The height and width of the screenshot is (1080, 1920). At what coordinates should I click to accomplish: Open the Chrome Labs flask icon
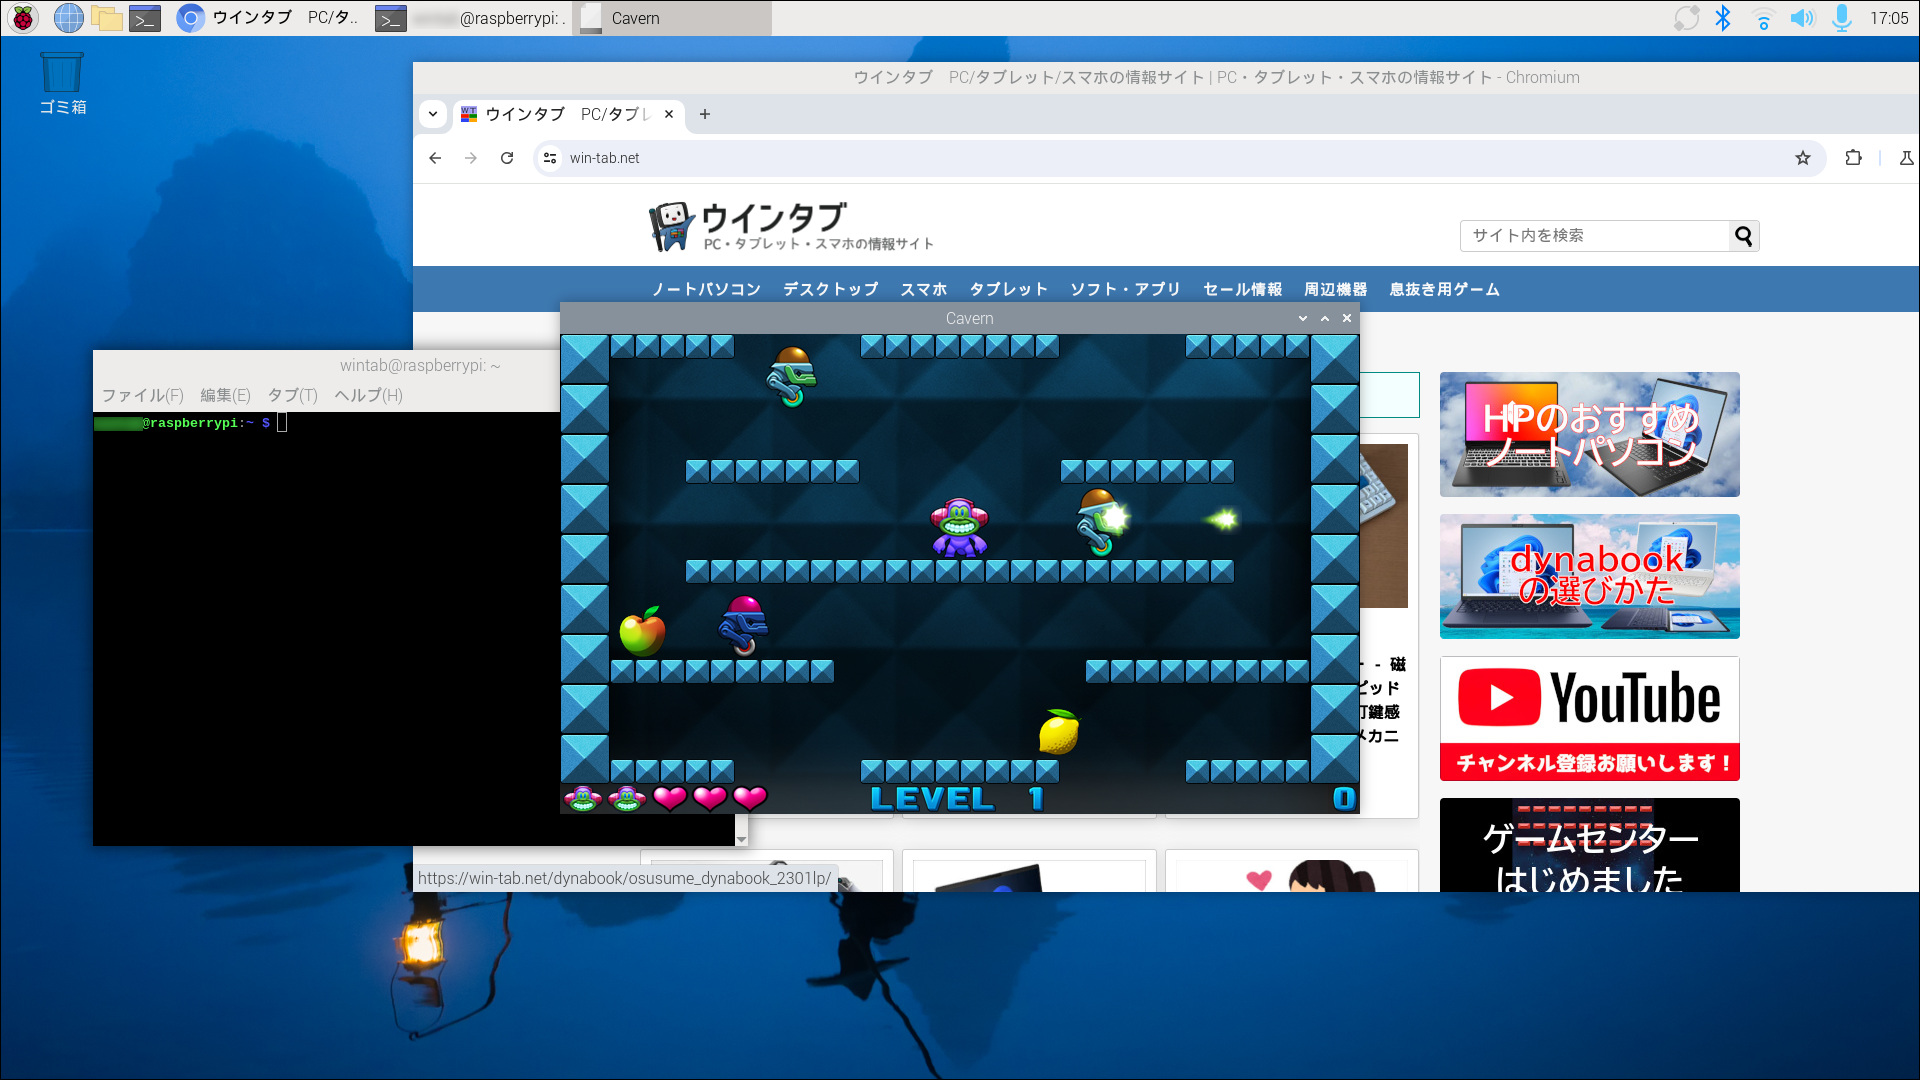(x=1906, y=158)
